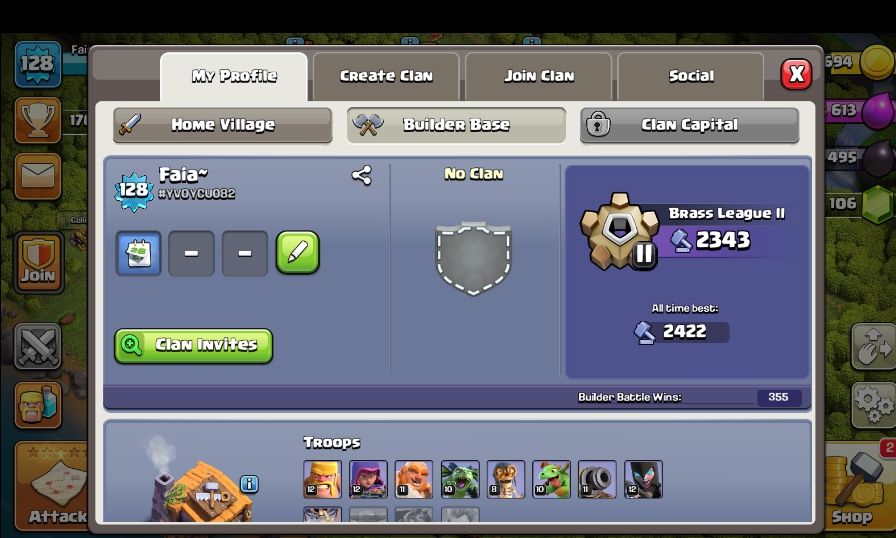Tap the calendar player label slot

138,253
